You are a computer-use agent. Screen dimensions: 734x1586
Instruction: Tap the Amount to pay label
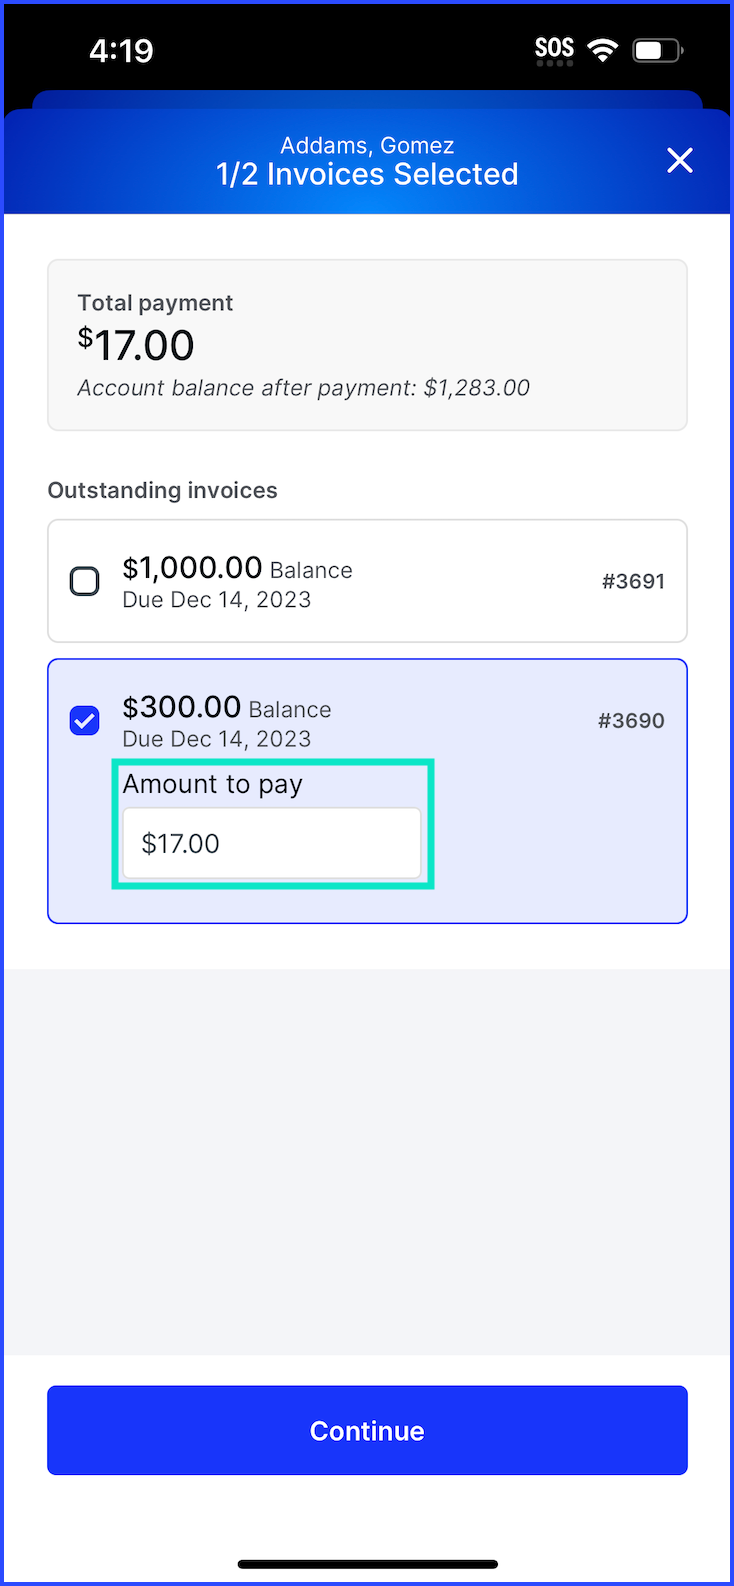(x=212, y=784)
